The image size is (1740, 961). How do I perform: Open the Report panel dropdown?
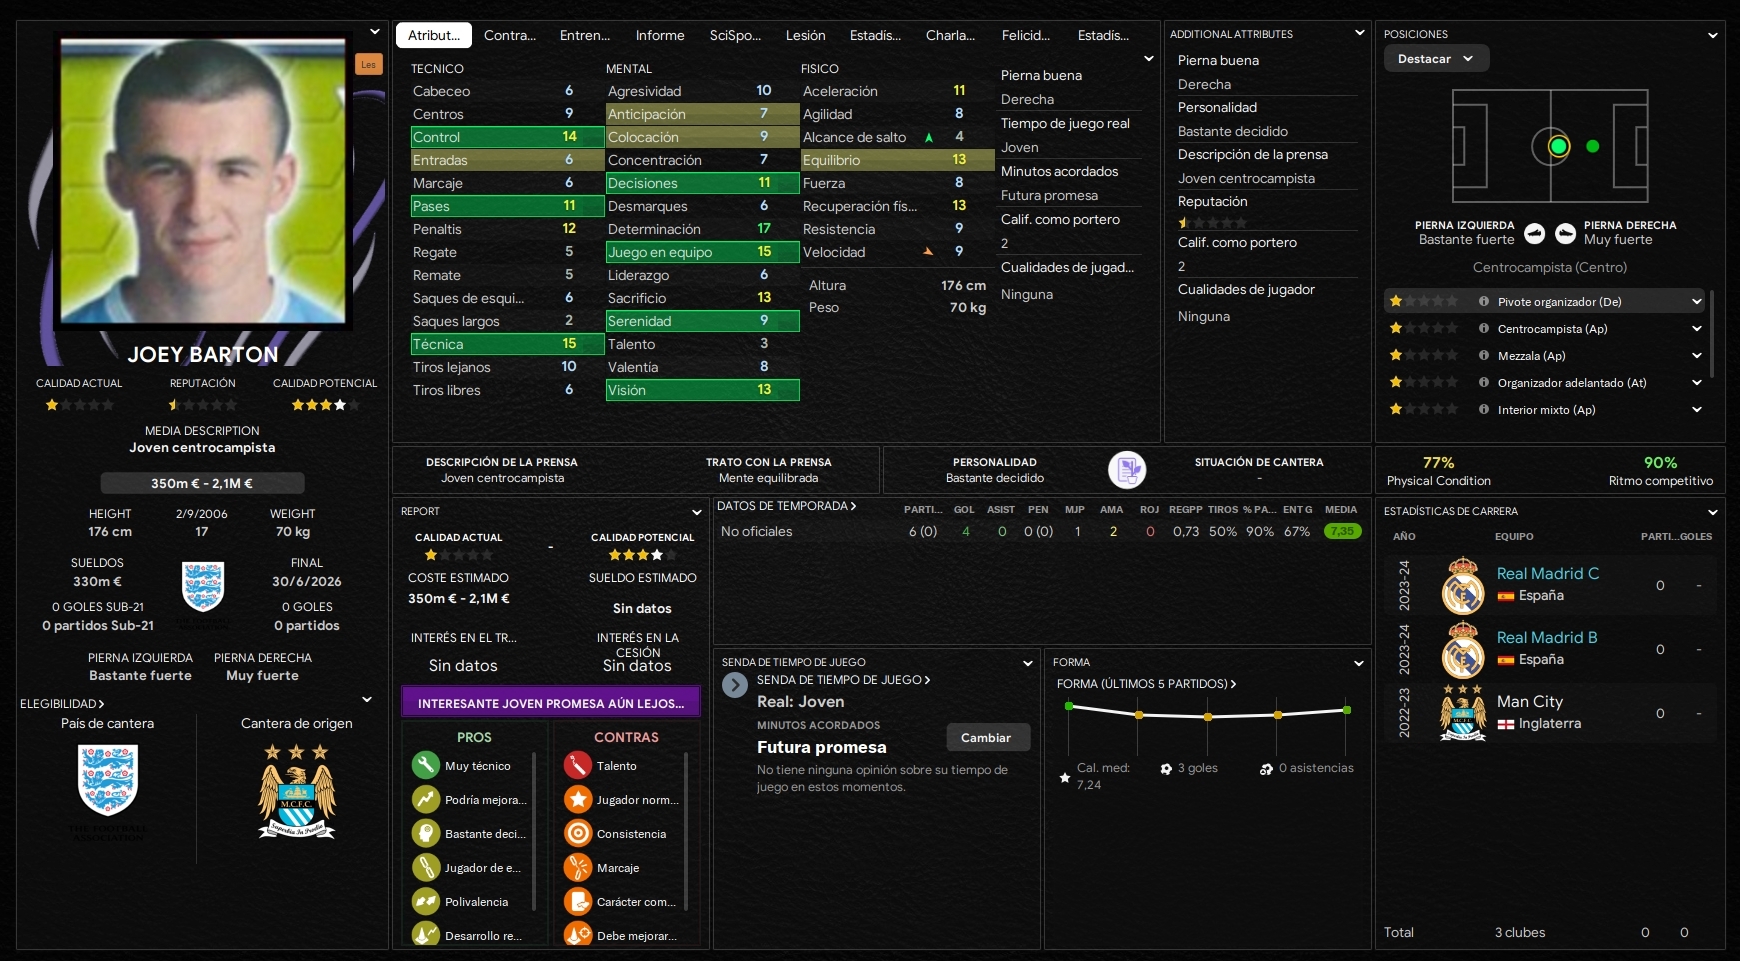click(x=696, y=511)
